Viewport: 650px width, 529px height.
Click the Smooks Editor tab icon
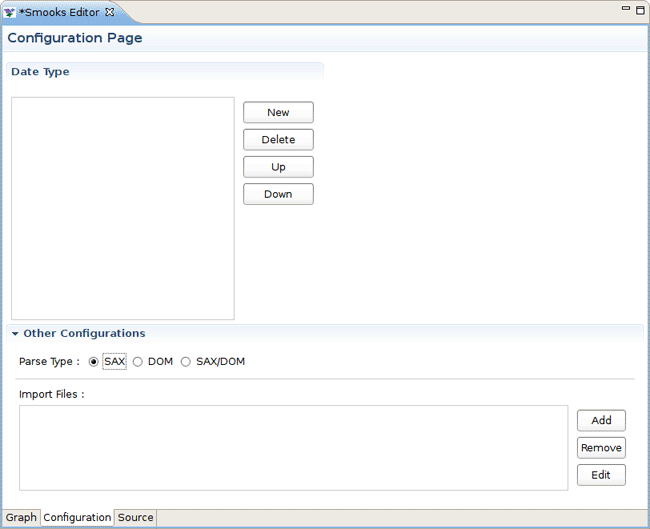point(9,12)
